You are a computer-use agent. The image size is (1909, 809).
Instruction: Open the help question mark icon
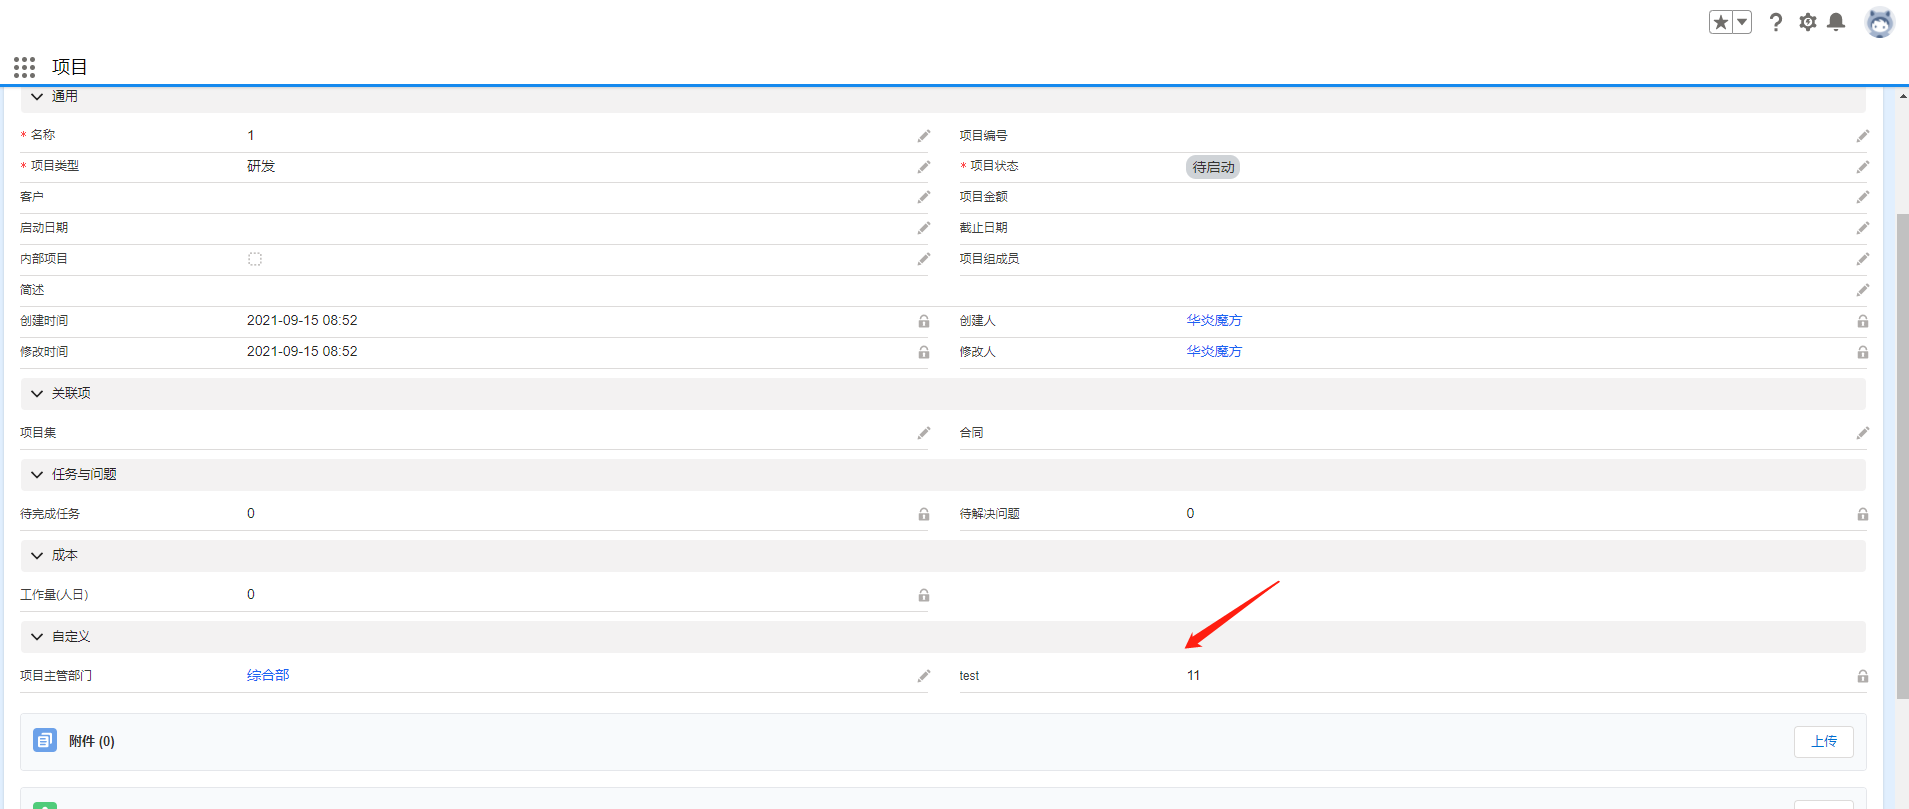1776,22
